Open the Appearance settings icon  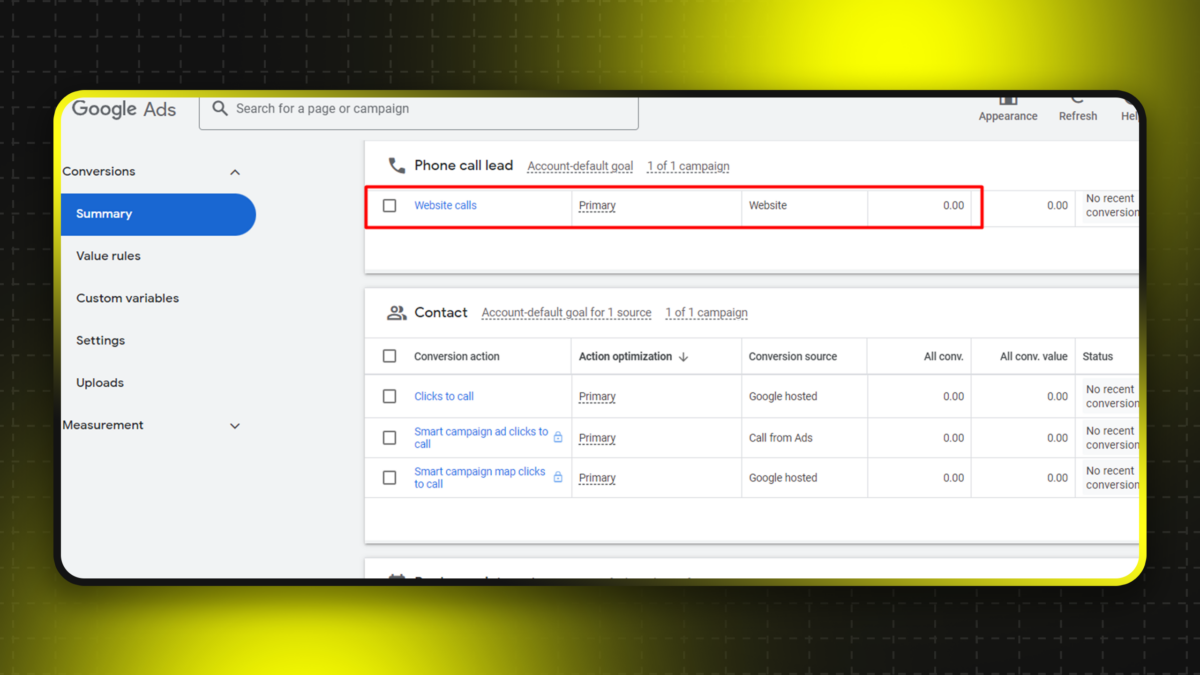(1007, 101)
